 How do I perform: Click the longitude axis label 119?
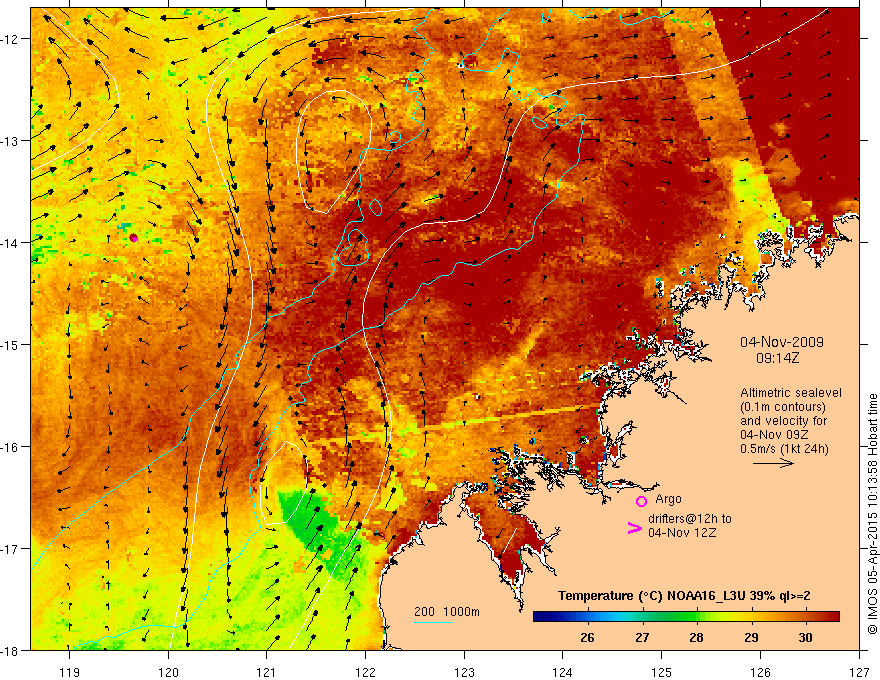[x=70, y=672]
